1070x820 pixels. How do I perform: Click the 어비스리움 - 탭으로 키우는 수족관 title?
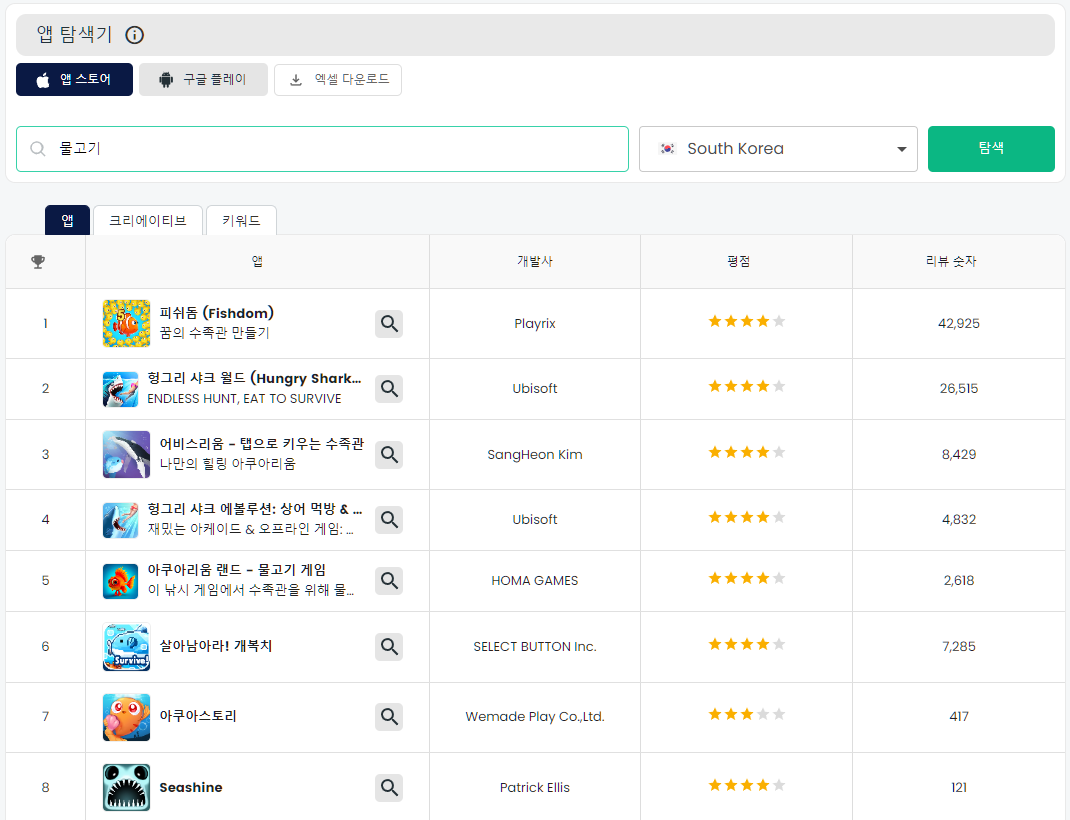coord(262,443)
